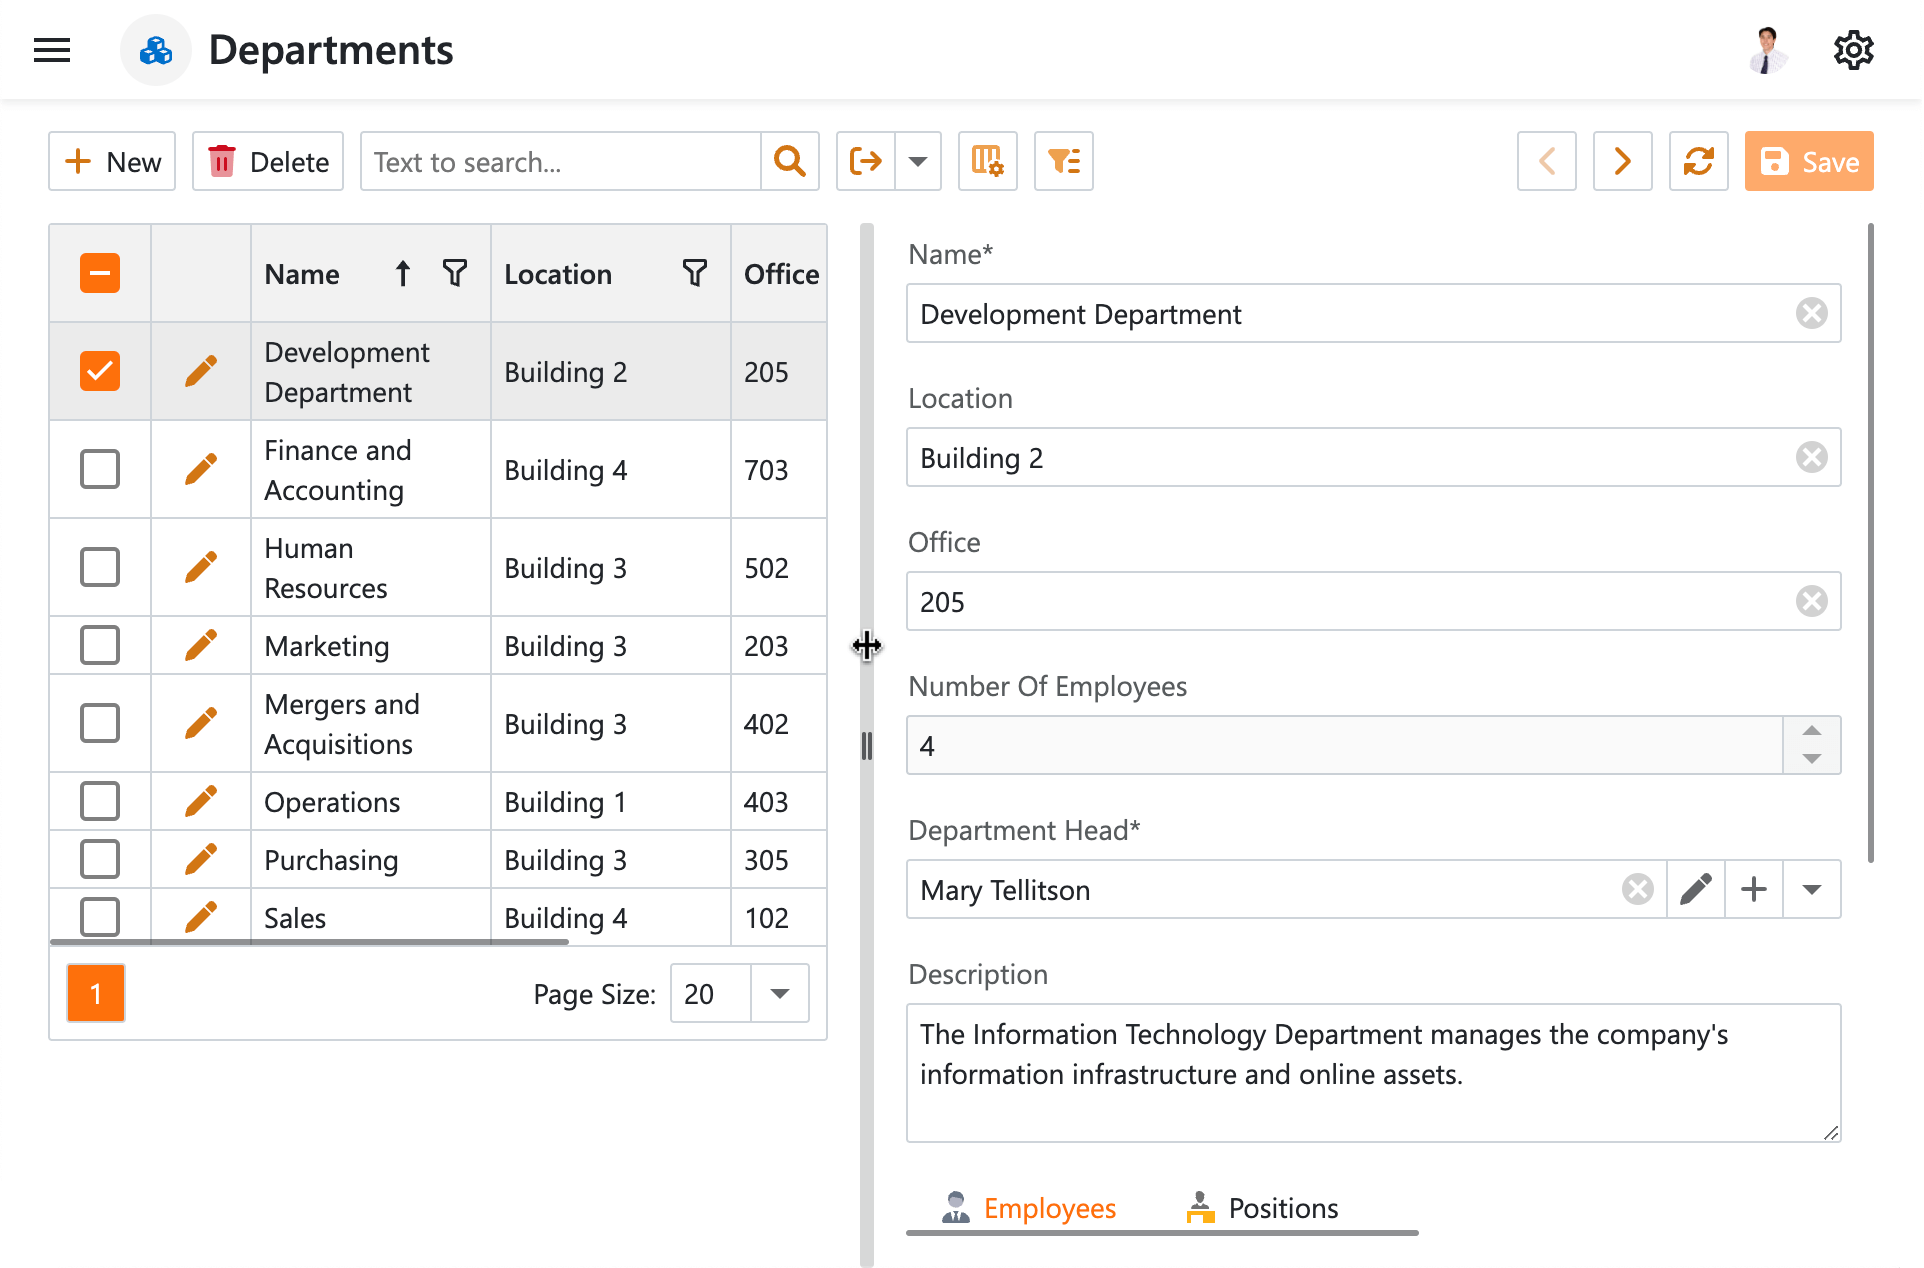
Task: Edit the Marketing row via pencil icon
Action: [x=200, y=645]
